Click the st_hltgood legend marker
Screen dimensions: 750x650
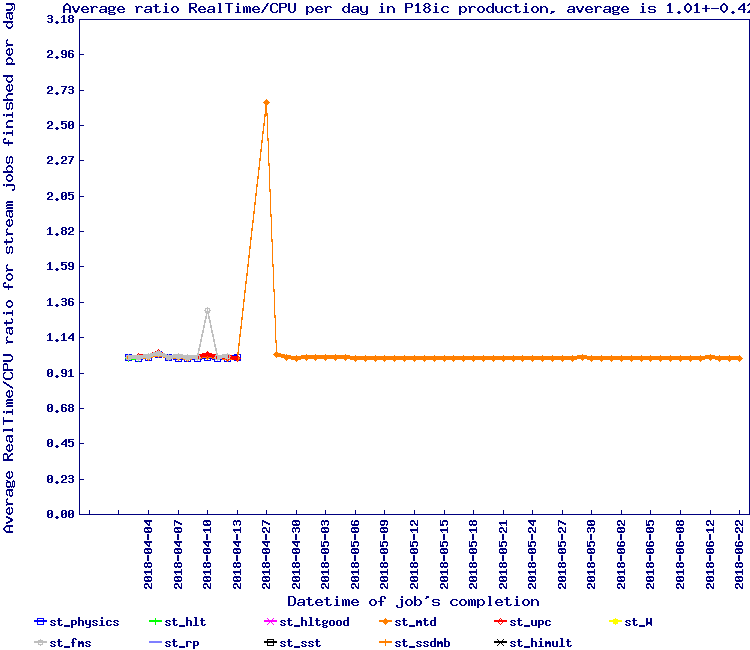tap(270, 622)
